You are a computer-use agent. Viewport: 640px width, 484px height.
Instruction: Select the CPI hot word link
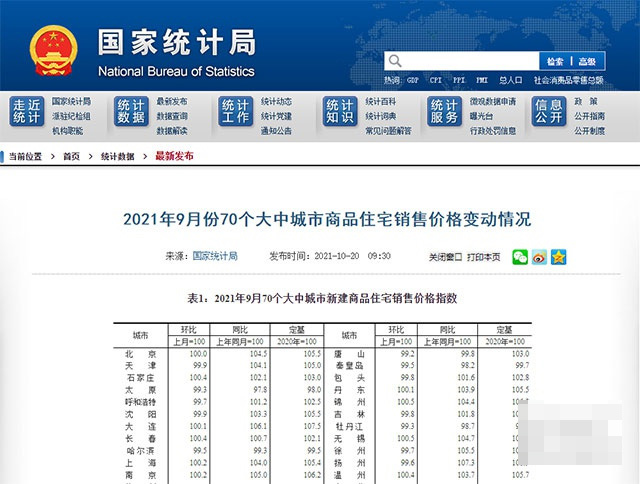coord(436,80)
